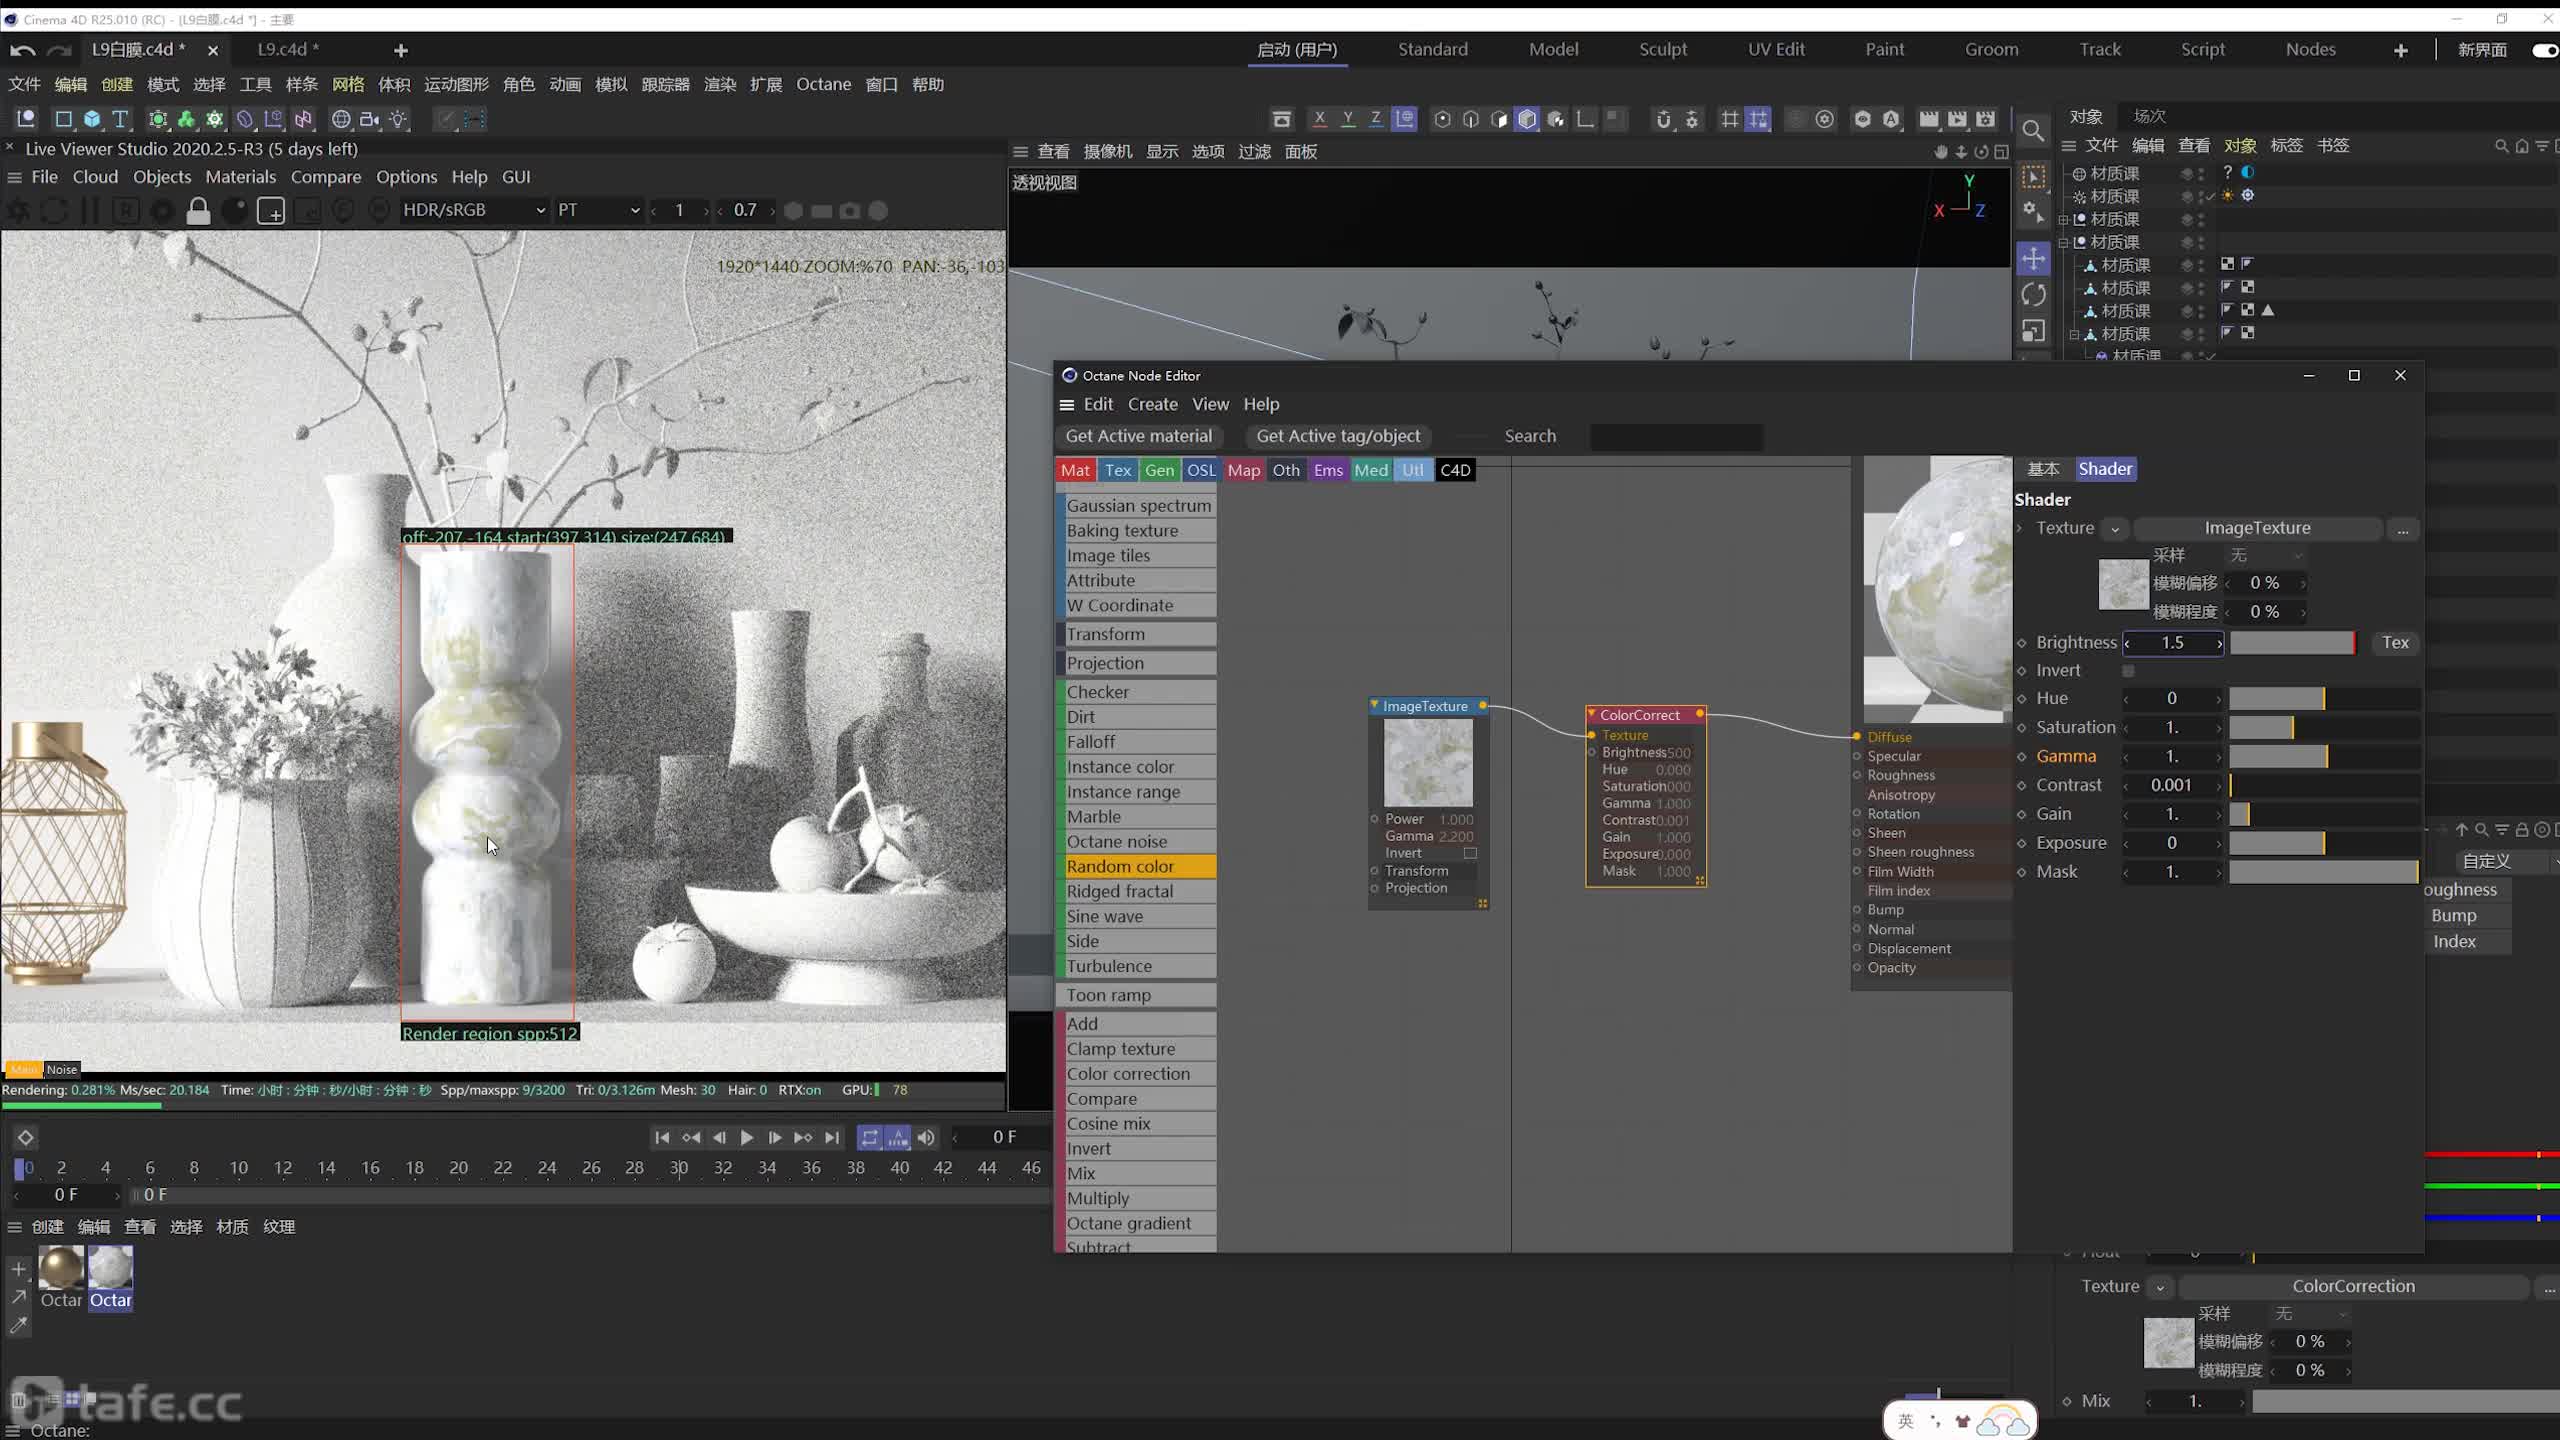Select the eyedropper icon in material manager

click(x=18, y=1326)
